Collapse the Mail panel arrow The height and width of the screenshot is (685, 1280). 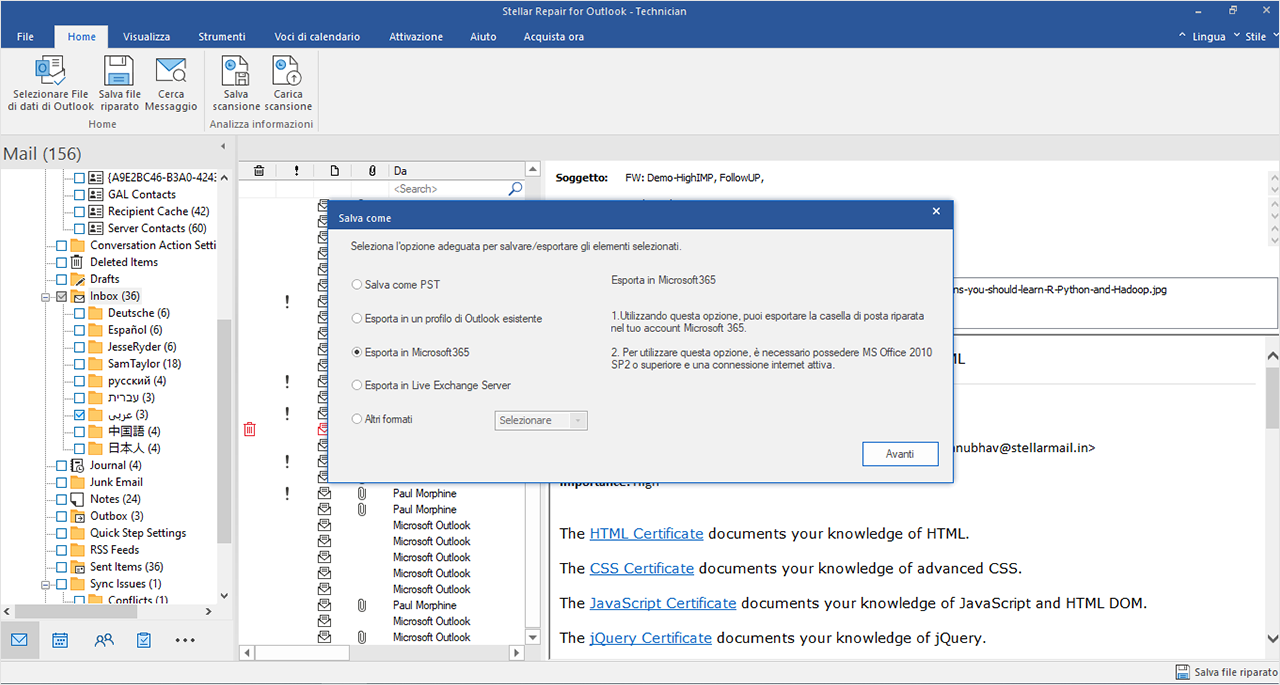click(x=222, y=147)
